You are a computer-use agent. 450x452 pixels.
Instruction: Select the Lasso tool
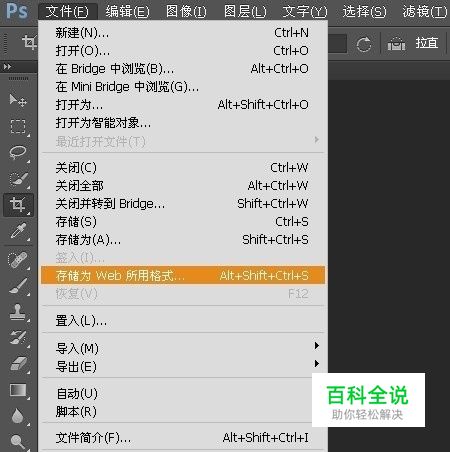18,152
